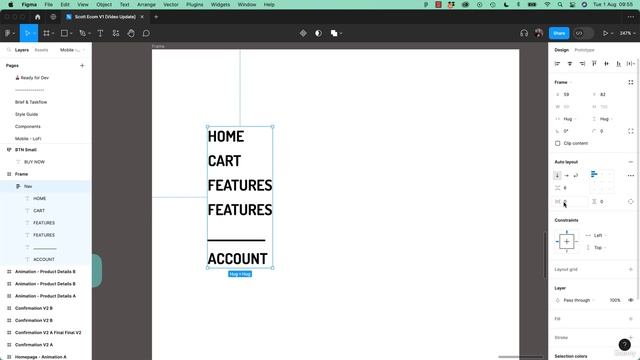
Task: Click the Align horizontal centers icon
Action: coord(570,64)
